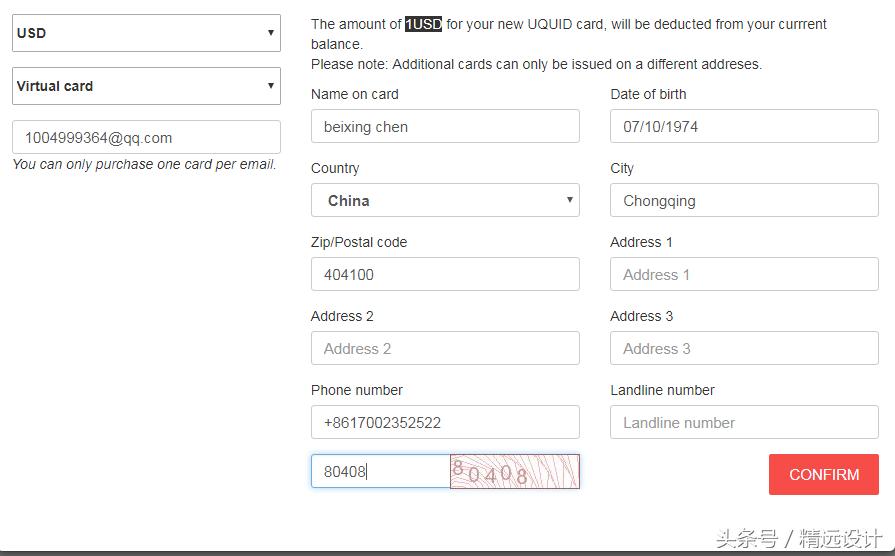Click the Date of birth field
This screenshot has width=895, height=556.
744,127
